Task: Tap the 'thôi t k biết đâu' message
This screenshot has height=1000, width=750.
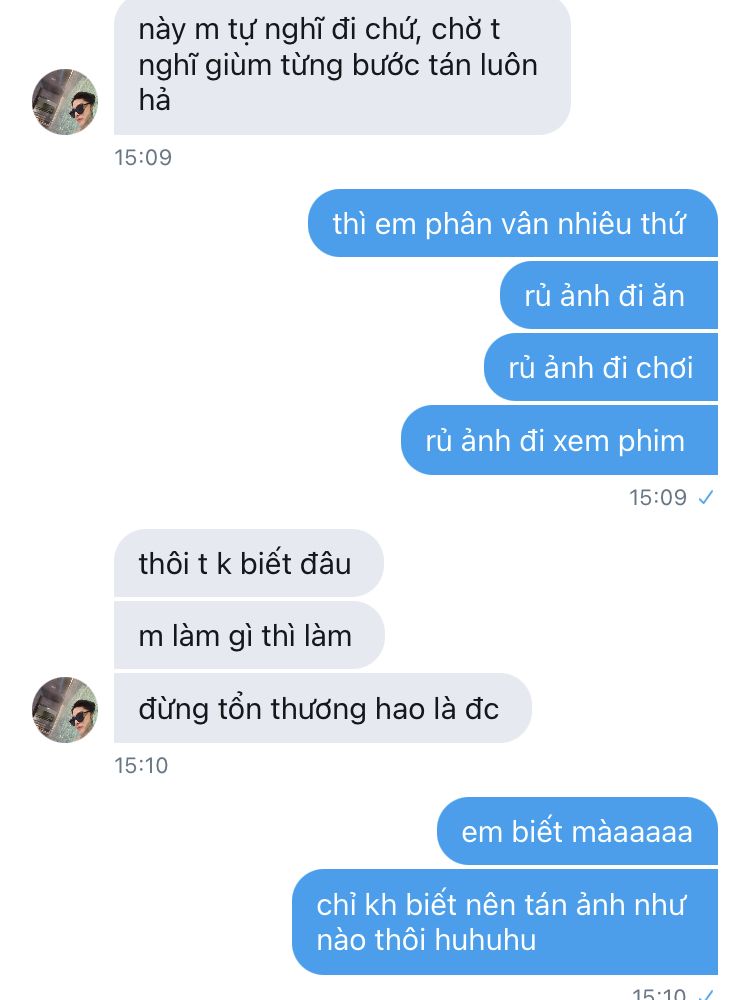Action: click(x=249, y=563)
